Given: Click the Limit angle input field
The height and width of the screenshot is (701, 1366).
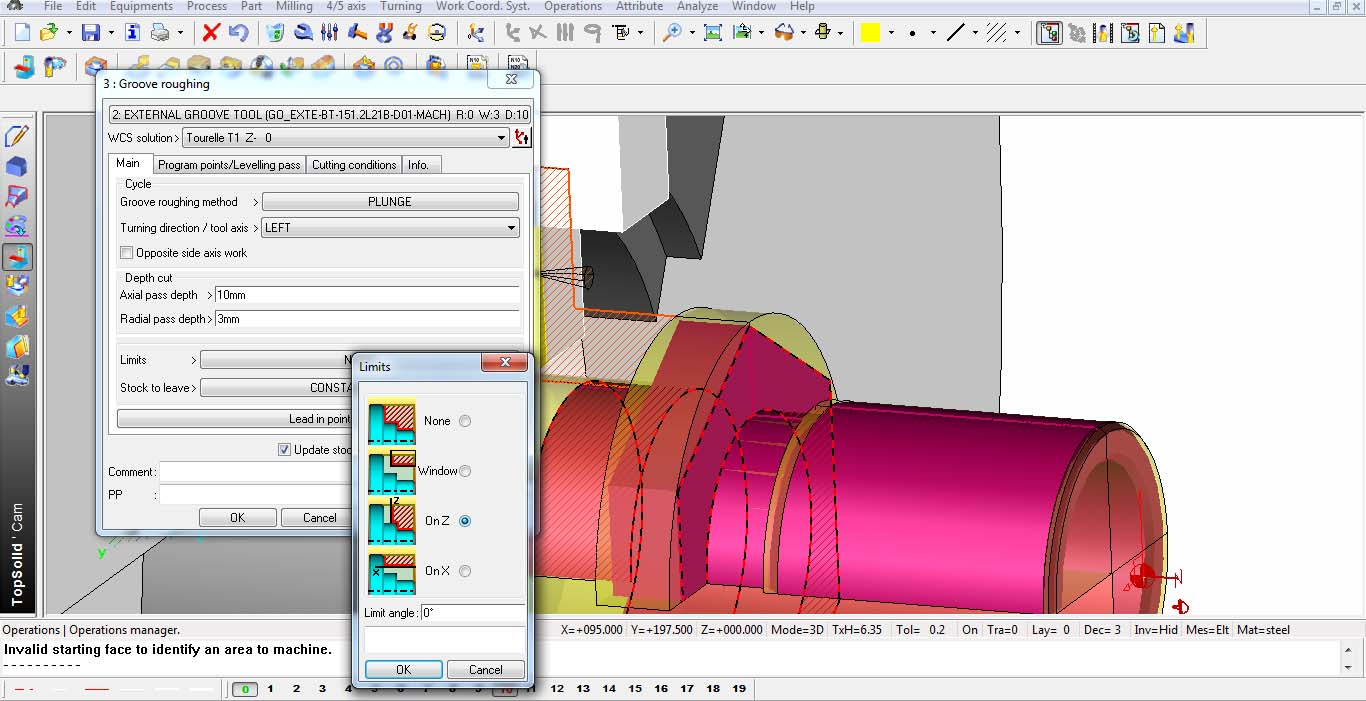Looking at the screenshot, I should click(x=473, y=613).
